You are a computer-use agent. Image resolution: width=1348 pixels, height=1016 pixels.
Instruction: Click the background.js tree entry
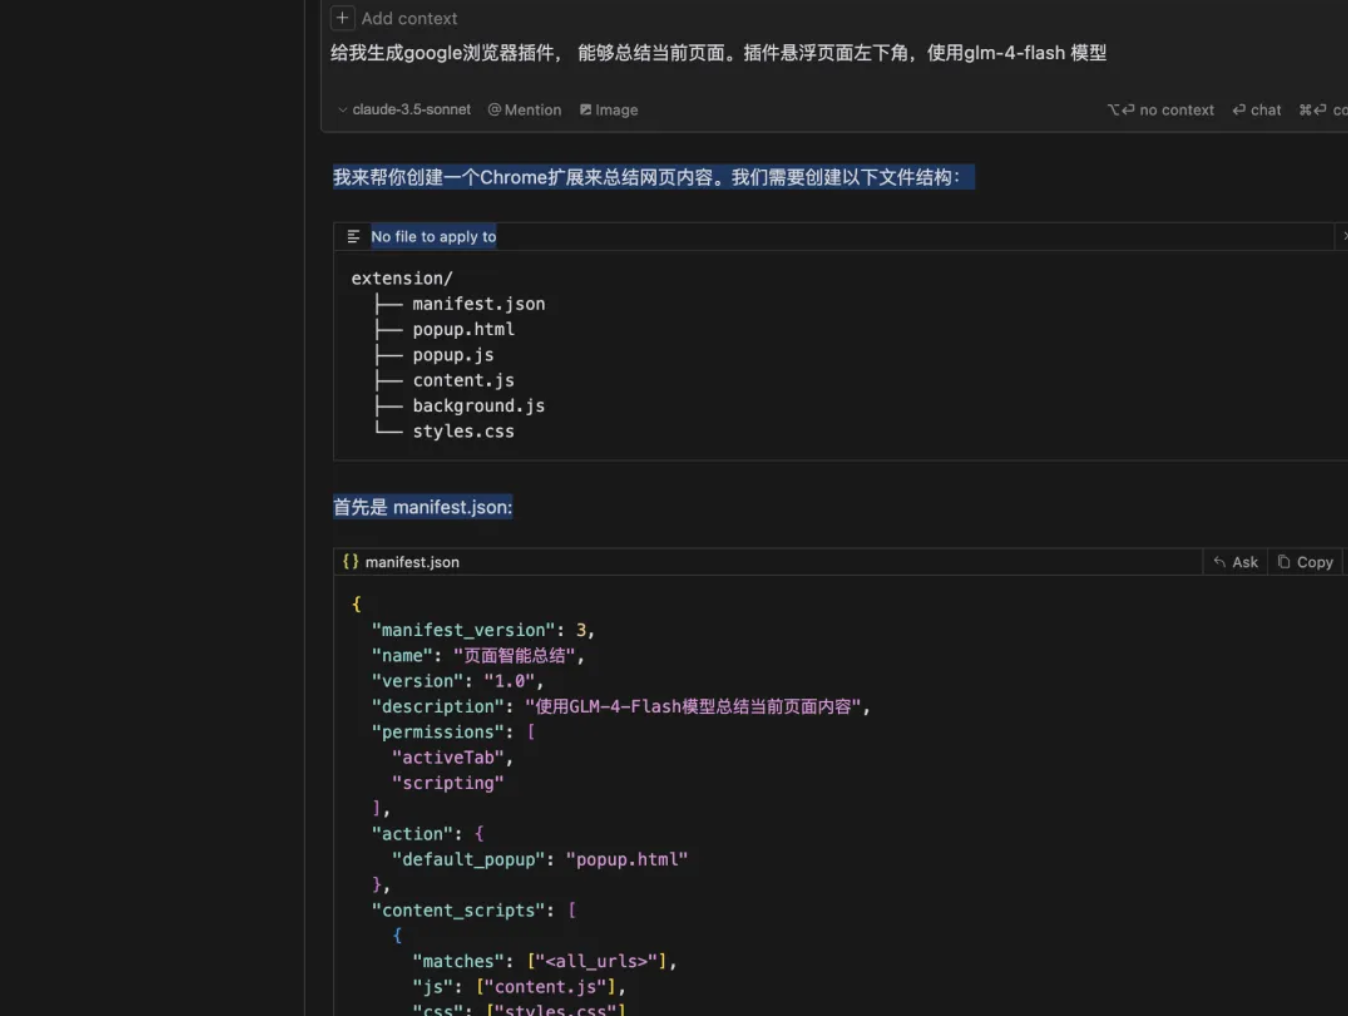pos(479,406)
